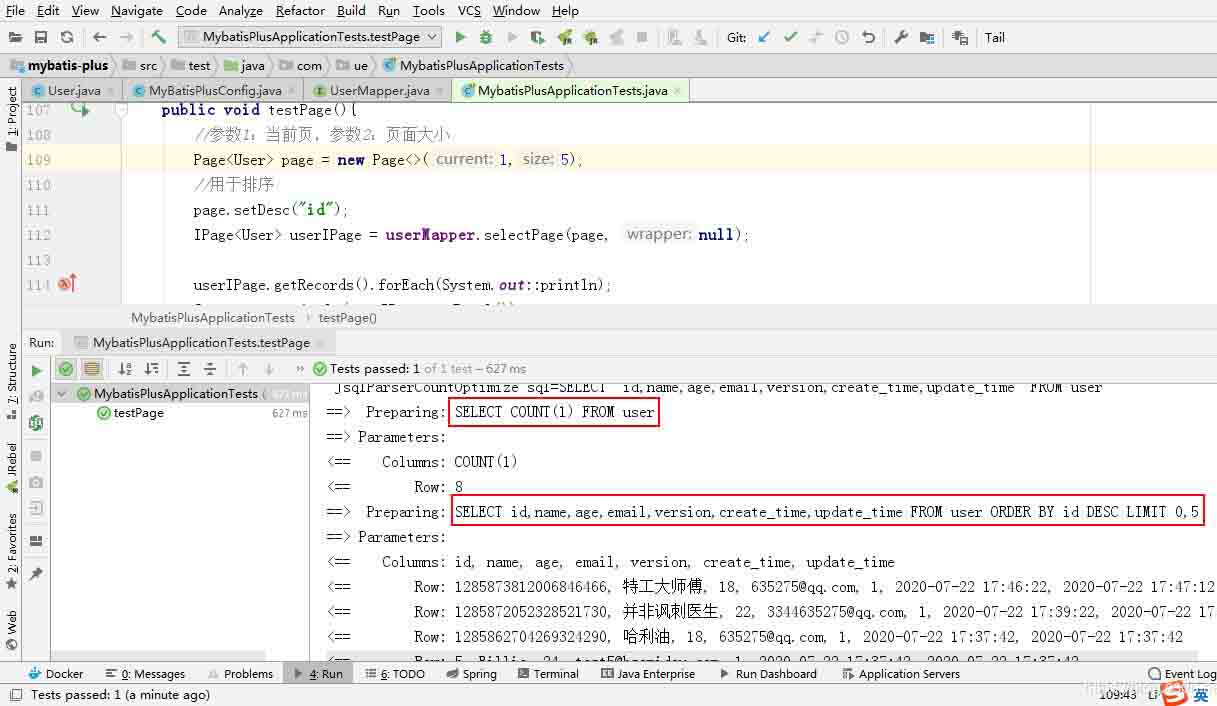Screen dimensions: 1217x706
Task: Click the run gutter icon at line 107
Action: point(80,110)
